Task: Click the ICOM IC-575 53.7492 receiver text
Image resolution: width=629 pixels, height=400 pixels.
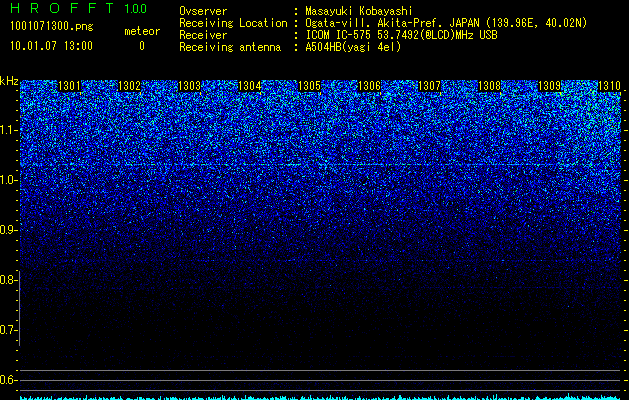Action: [x=401, y=35]
